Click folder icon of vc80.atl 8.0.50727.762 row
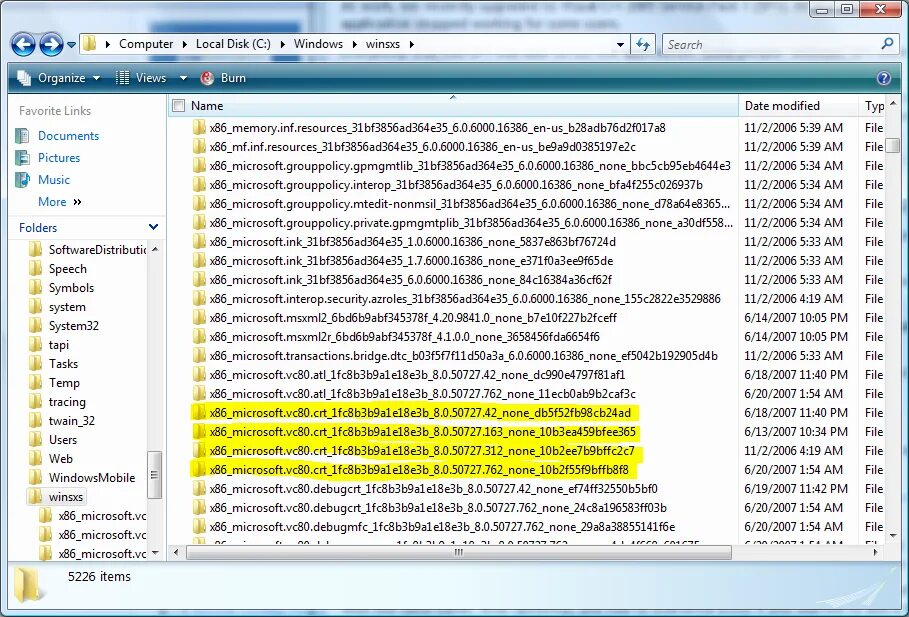 (199, 394)
